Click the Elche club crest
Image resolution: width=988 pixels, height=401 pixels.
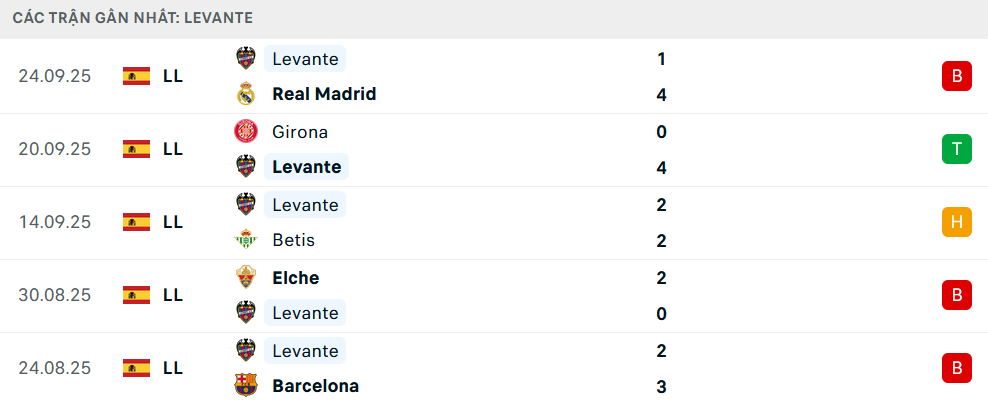[245, 277]
